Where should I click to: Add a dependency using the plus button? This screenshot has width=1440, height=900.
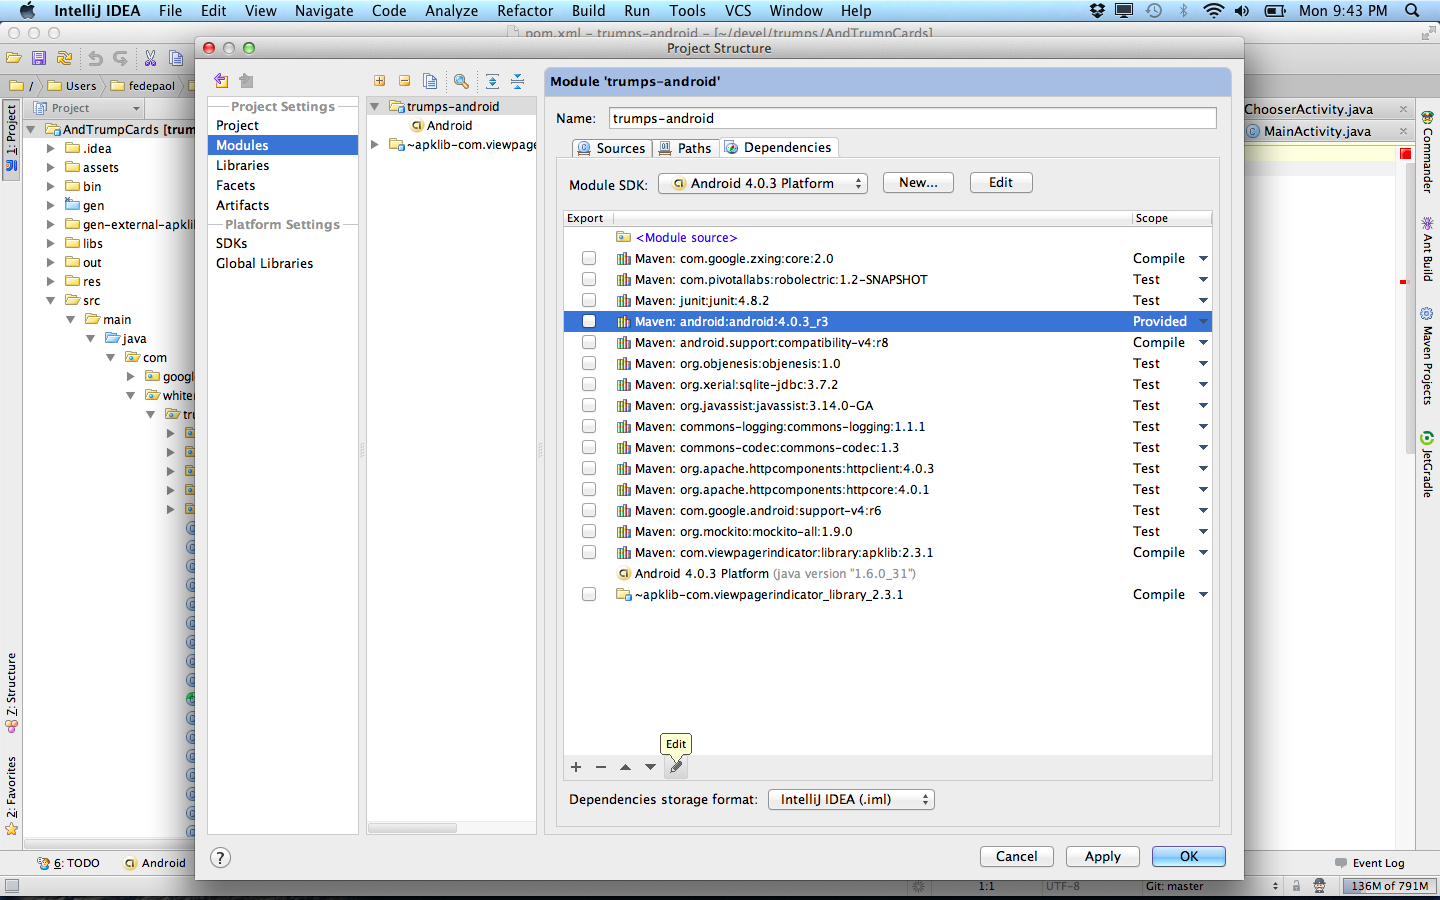coord(576,767)
